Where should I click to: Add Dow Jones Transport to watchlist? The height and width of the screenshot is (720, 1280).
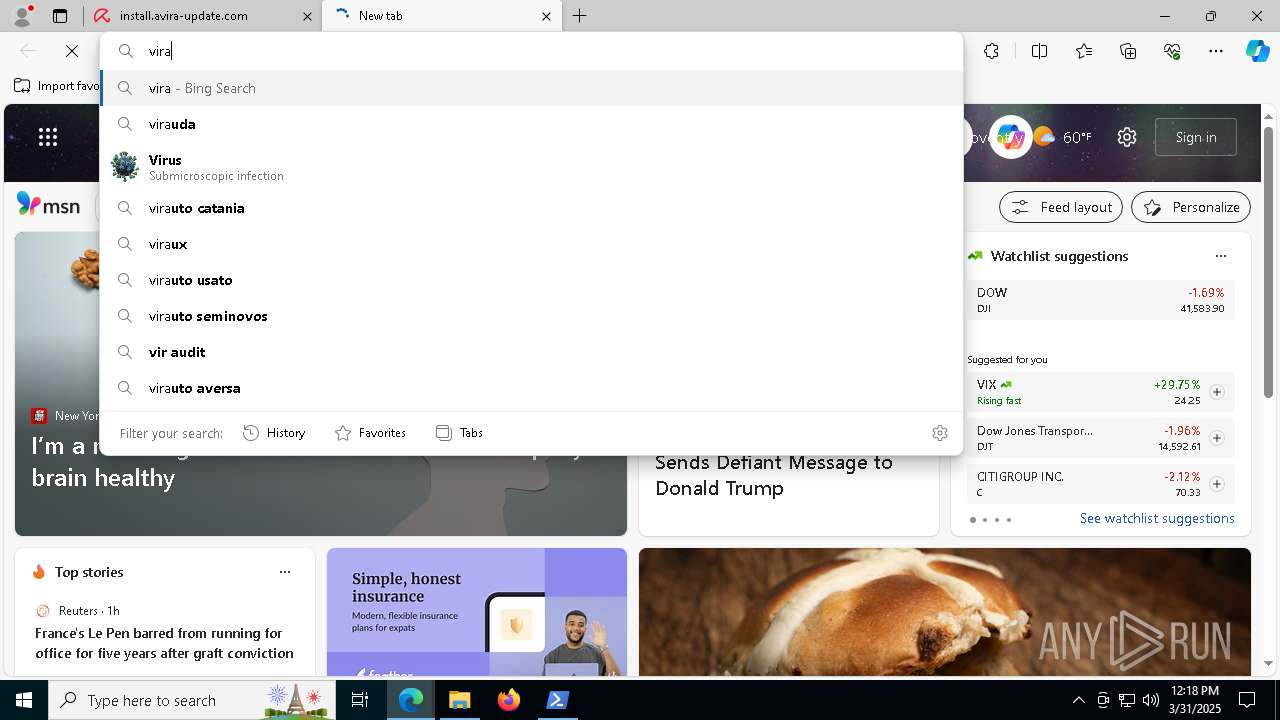pos(1217,438)
